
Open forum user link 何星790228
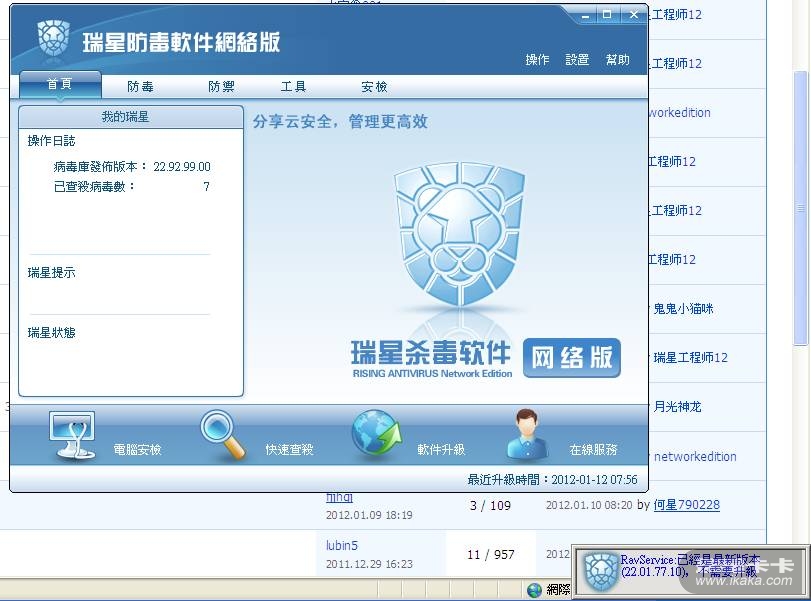[x=686, y=505]
